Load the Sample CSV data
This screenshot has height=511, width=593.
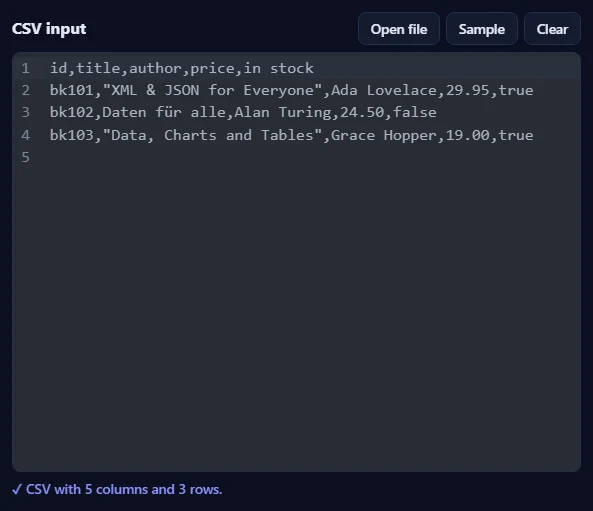coord(481,29)
